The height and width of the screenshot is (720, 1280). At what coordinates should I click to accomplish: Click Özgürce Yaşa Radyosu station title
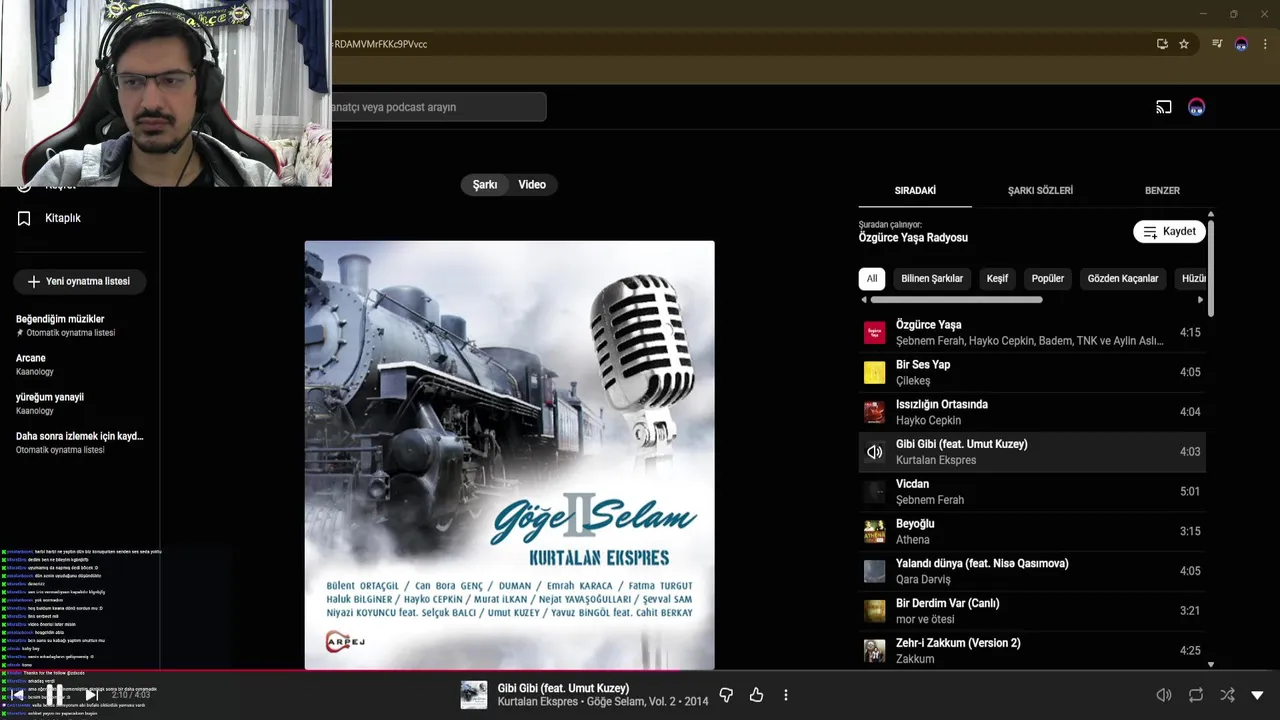tap(913, 238)
